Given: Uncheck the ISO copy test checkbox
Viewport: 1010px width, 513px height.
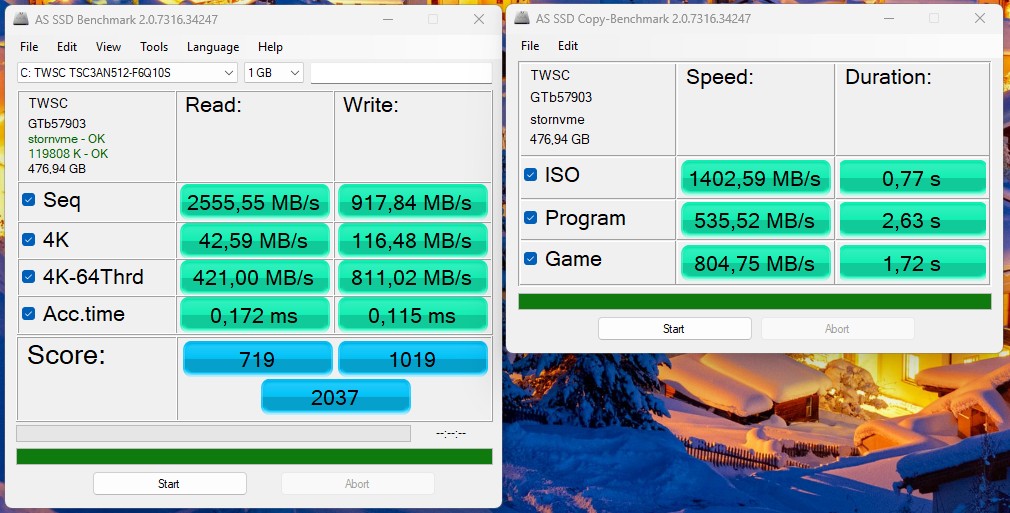Looking at the screenshot, I should (531, 175).
